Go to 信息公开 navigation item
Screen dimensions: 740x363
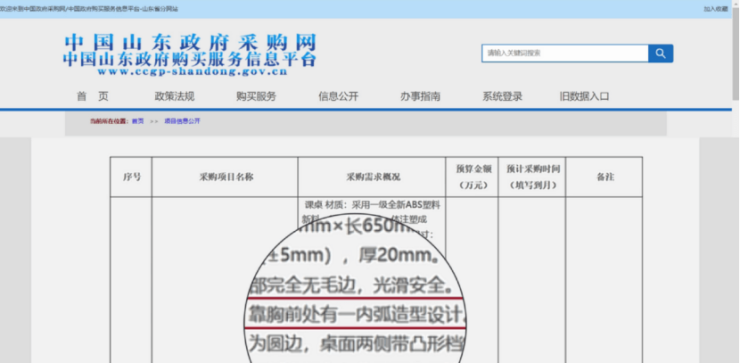pyautogui.click(x=338, y=97)
